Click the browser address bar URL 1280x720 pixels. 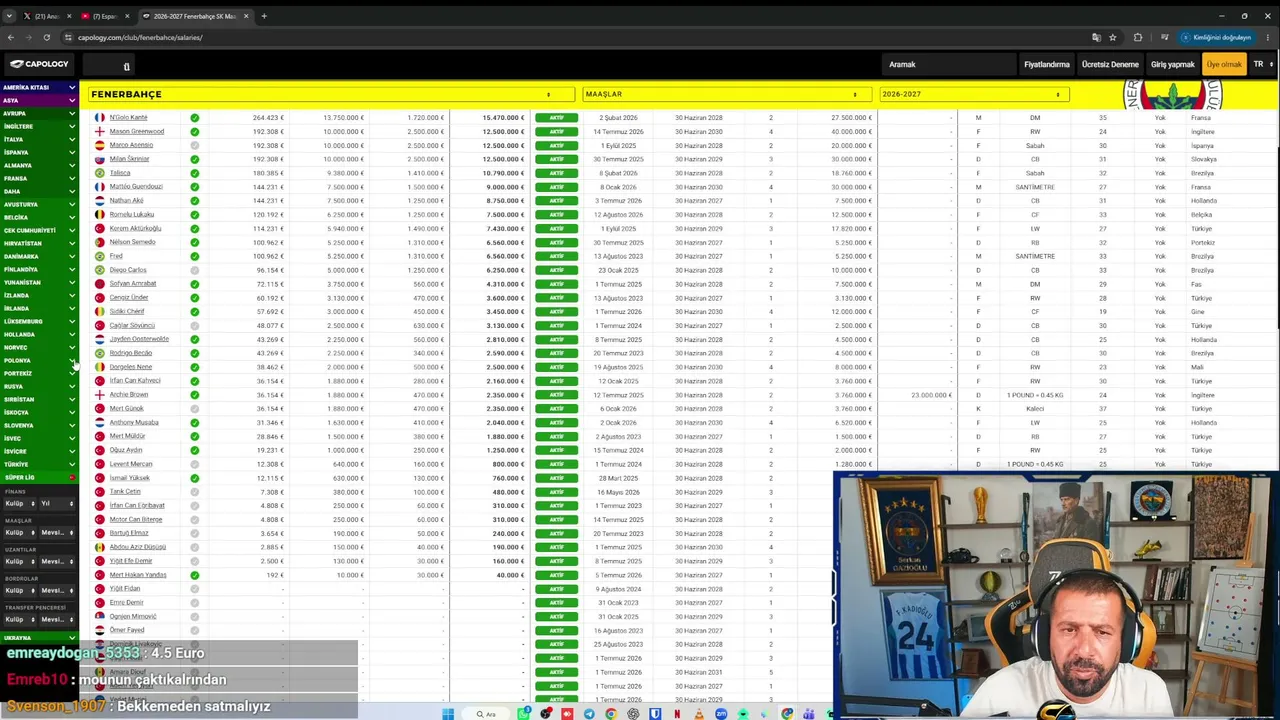pyautogui.click(x=141, y=37)
